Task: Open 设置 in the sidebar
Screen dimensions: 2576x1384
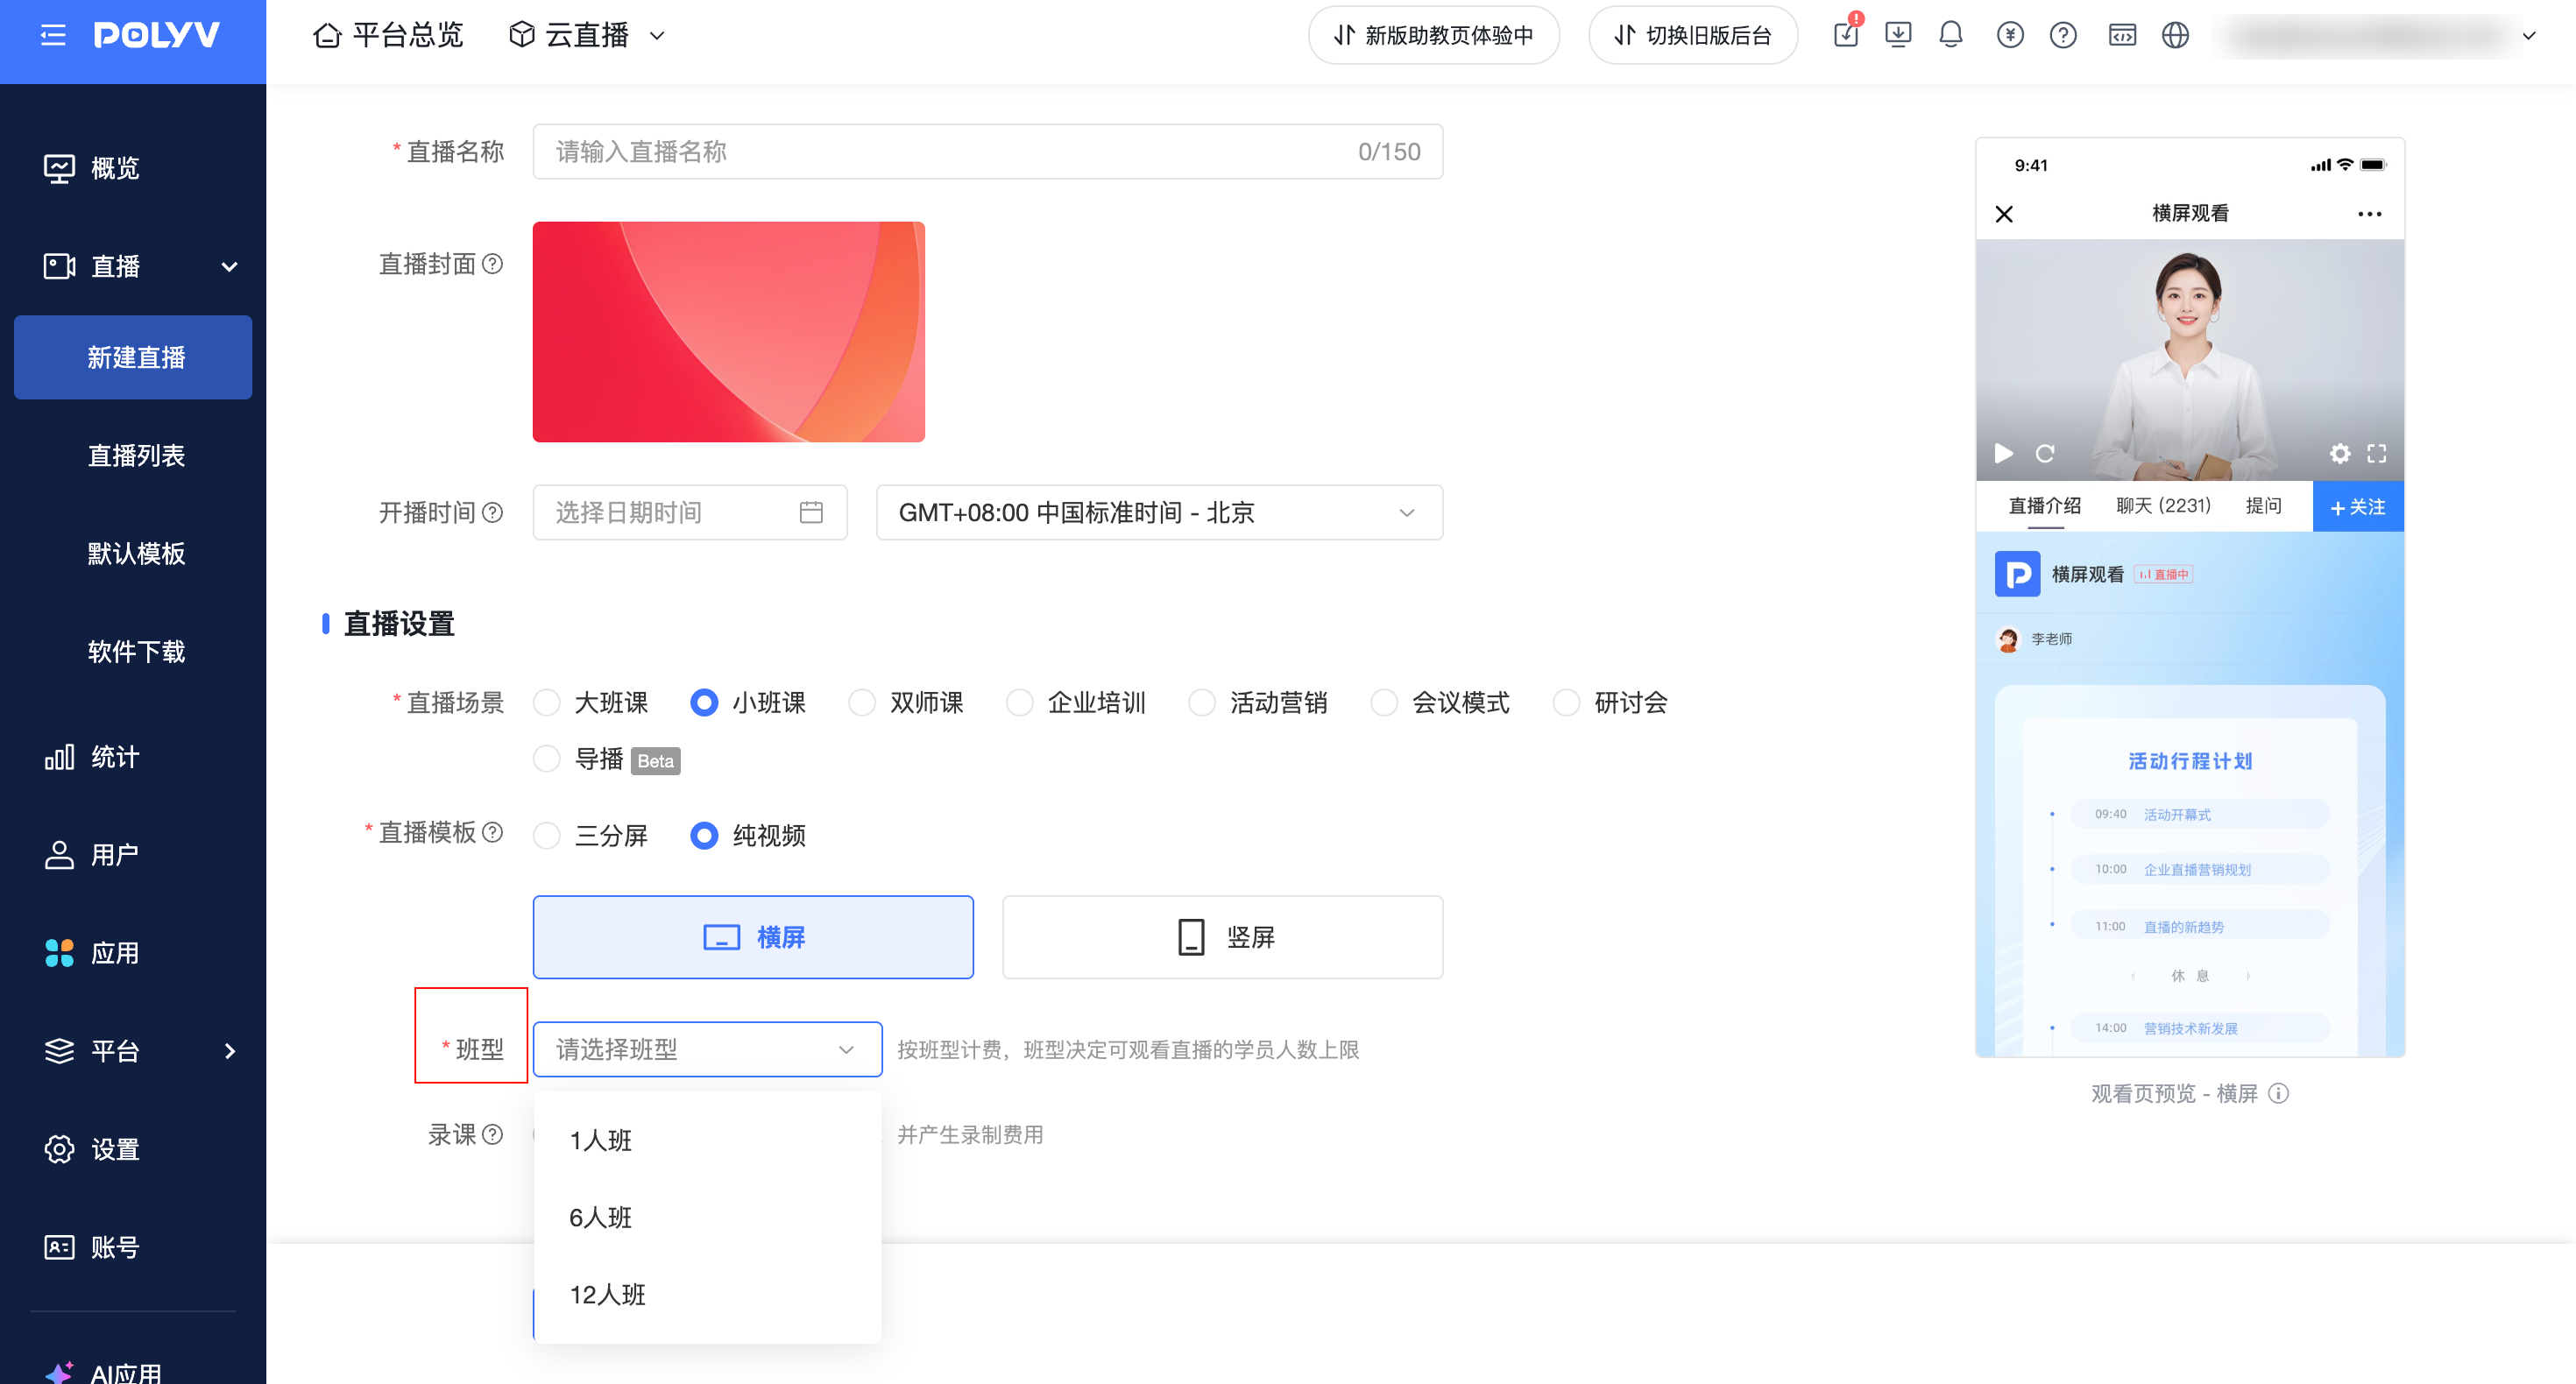Action: pyautogui.click(x=133, y=1149)
